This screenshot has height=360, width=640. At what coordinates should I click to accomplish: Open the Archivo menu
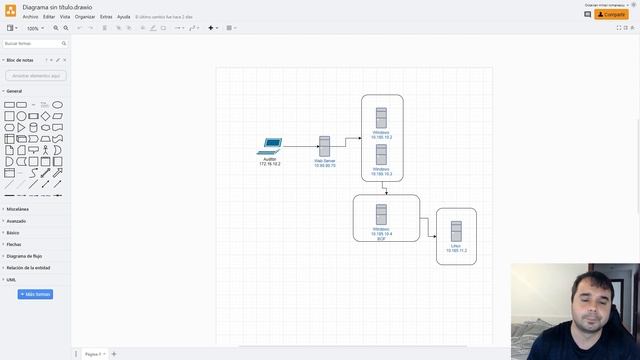point(30,17)
